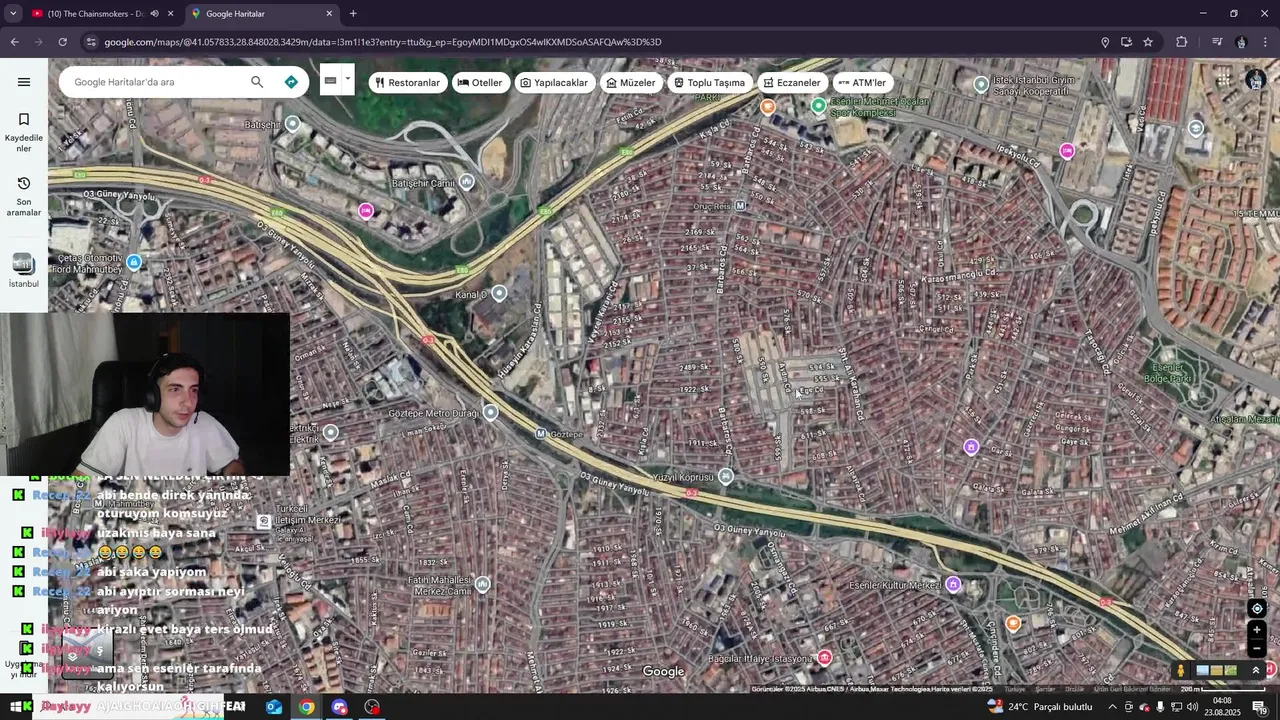Open Kaydedilenler saved places
Image resolution: width=1280 pixels, height=720 pixels.
coord(24,132)
